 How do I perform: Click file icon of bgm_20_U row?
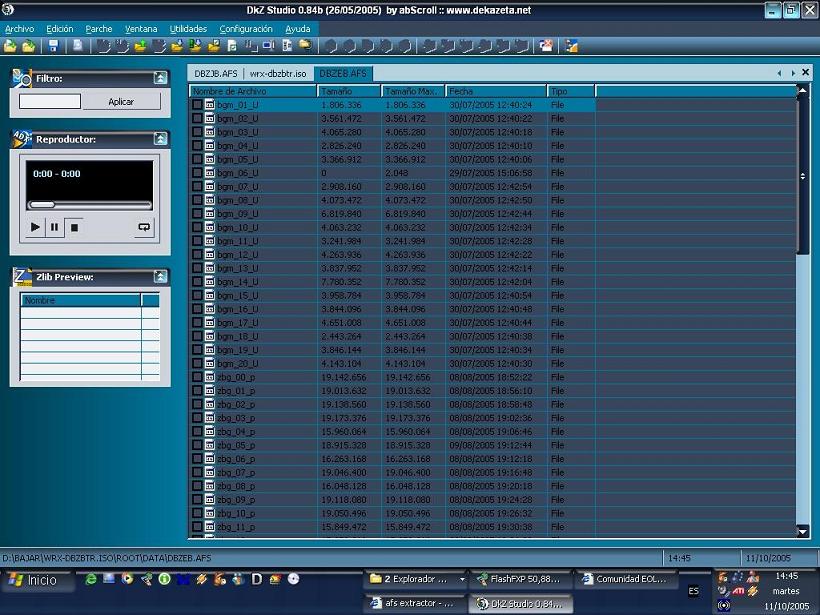coord(210,363)
